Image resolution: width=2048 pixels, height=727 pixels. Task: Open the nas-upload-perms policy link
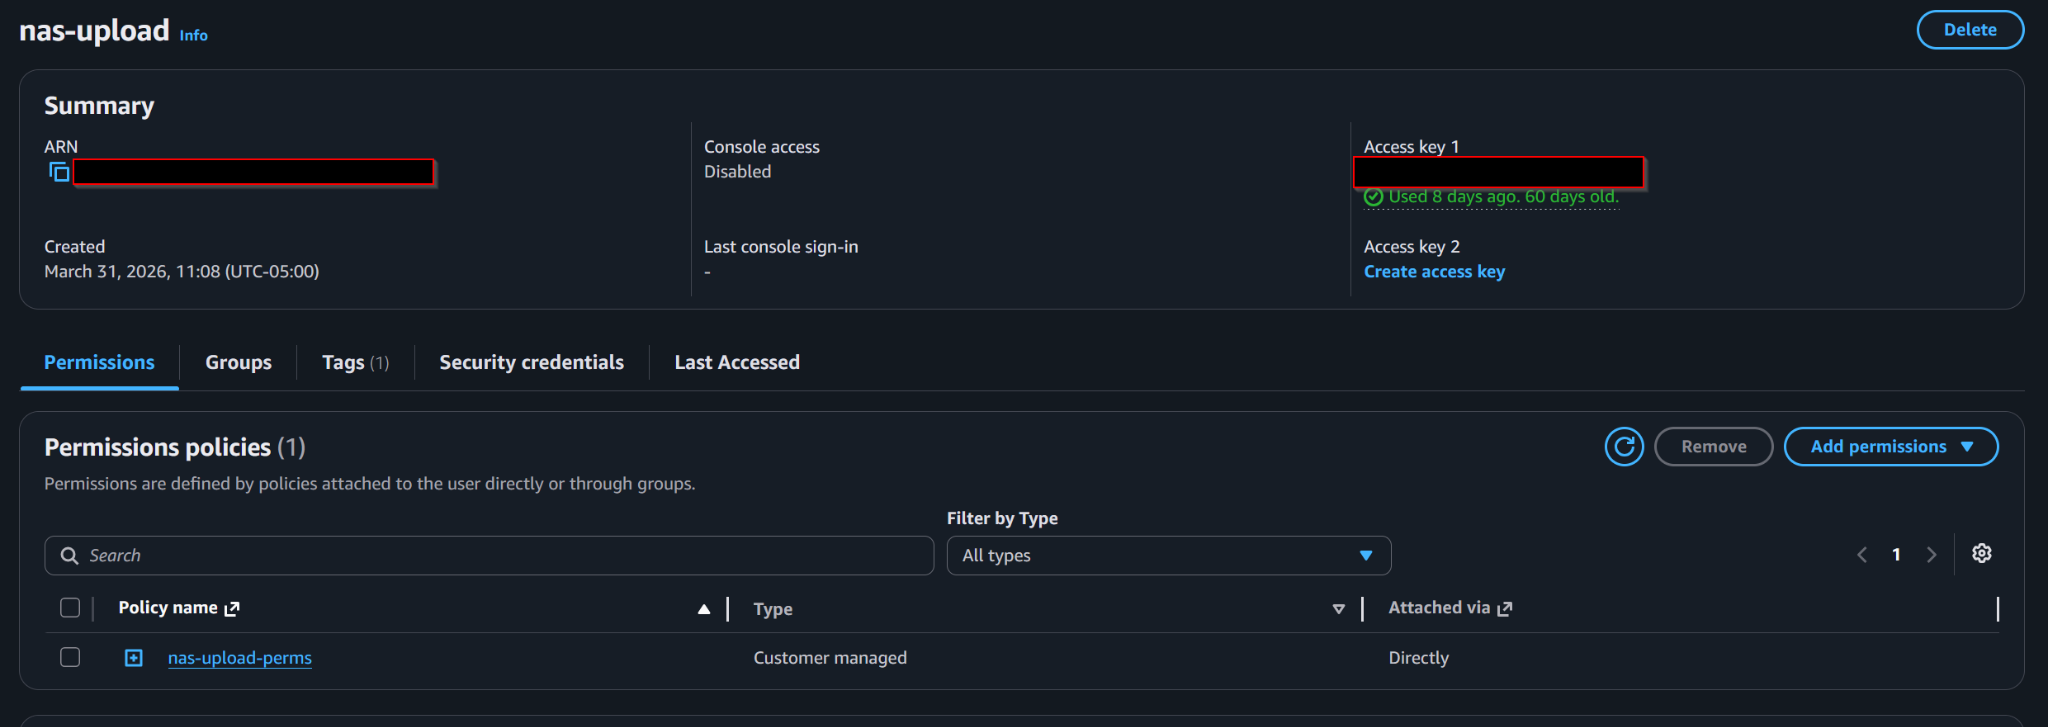pos(240,658)
